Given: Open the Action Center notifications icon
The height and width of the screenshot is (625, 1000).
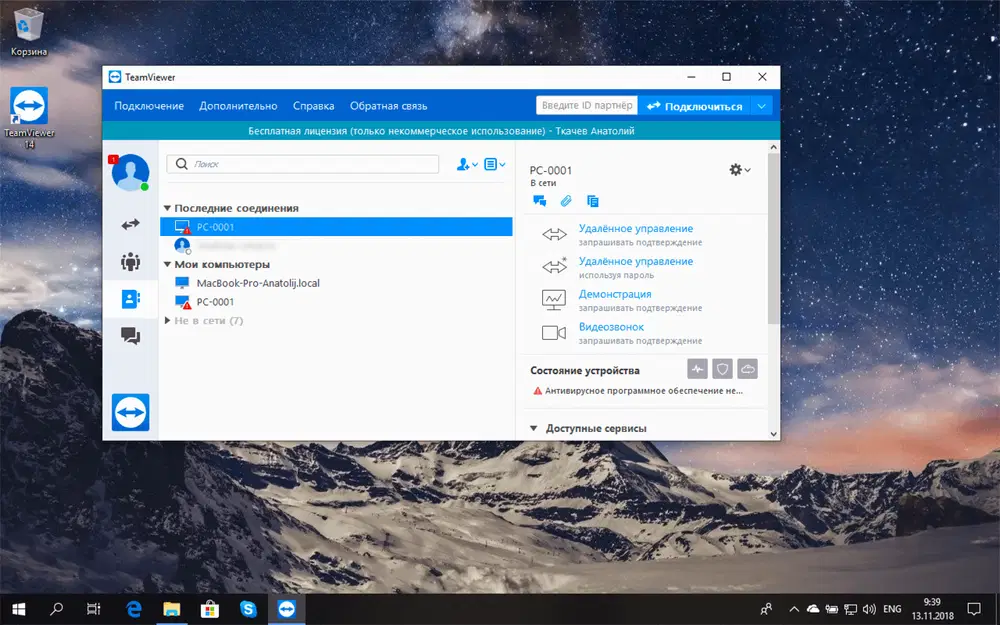Looking at the screenshot, I should click(974, 609).
